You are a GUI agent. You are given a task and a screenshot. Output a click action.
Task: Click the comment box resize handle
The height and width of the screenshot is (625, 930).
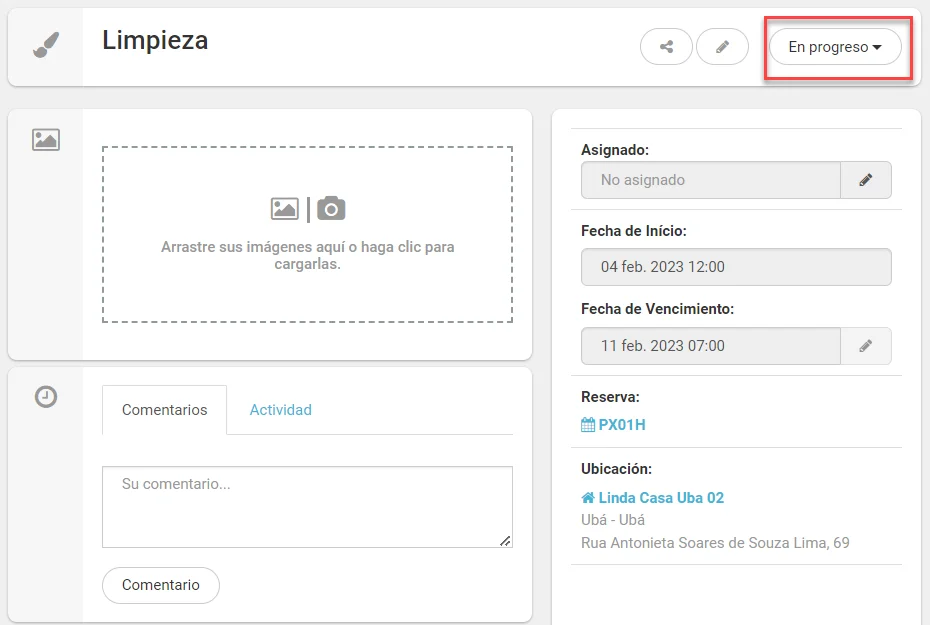[x=505, y=541]
